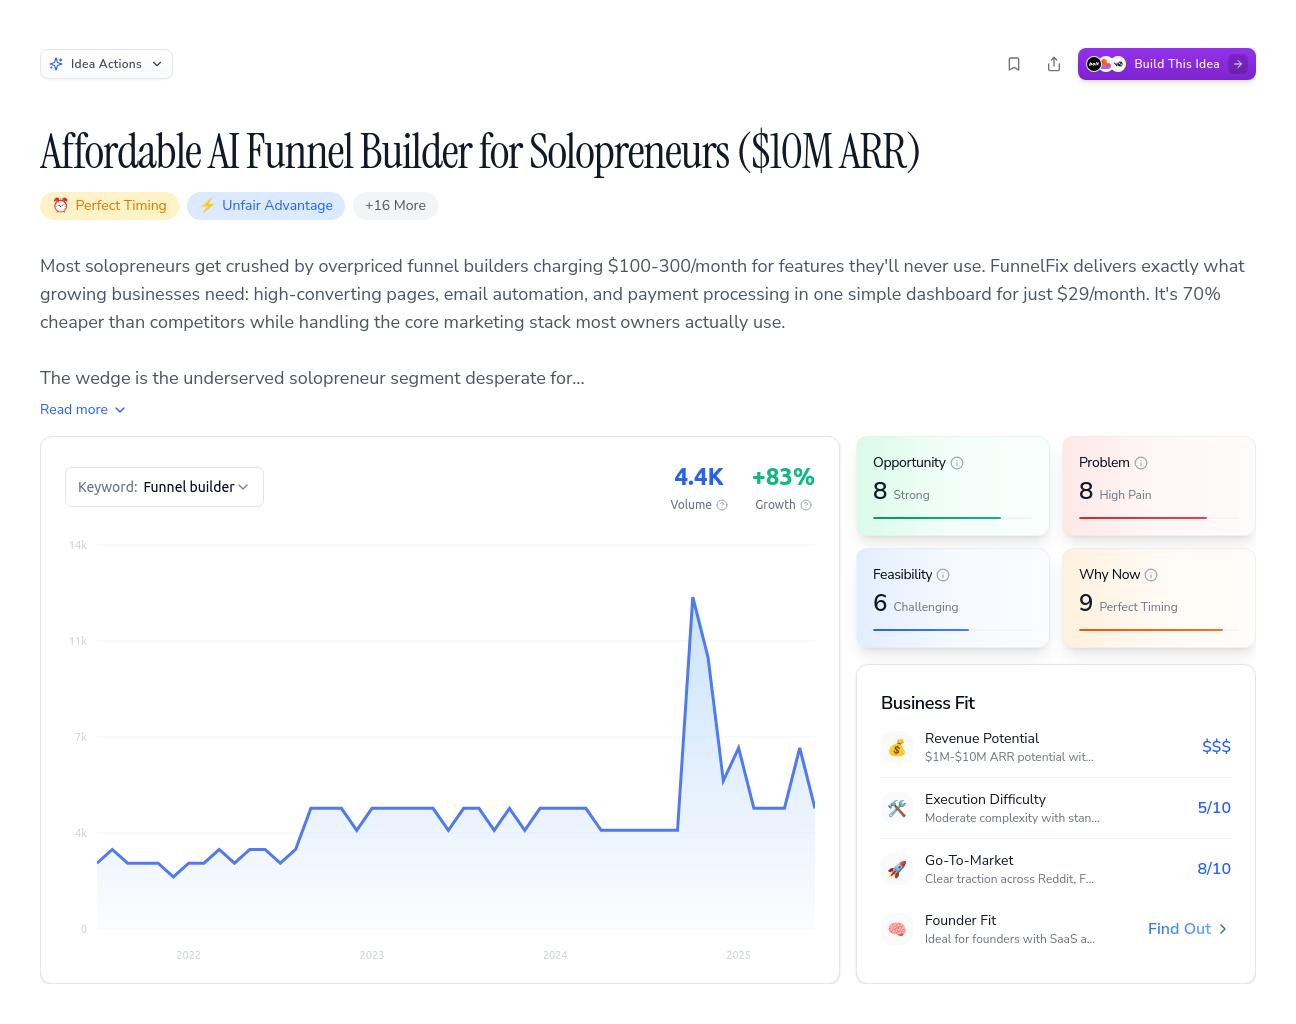The width and height of the screenshot is (1296, 1024).
Task: Click the Perfect Timing tag
Action: [109, 205]
